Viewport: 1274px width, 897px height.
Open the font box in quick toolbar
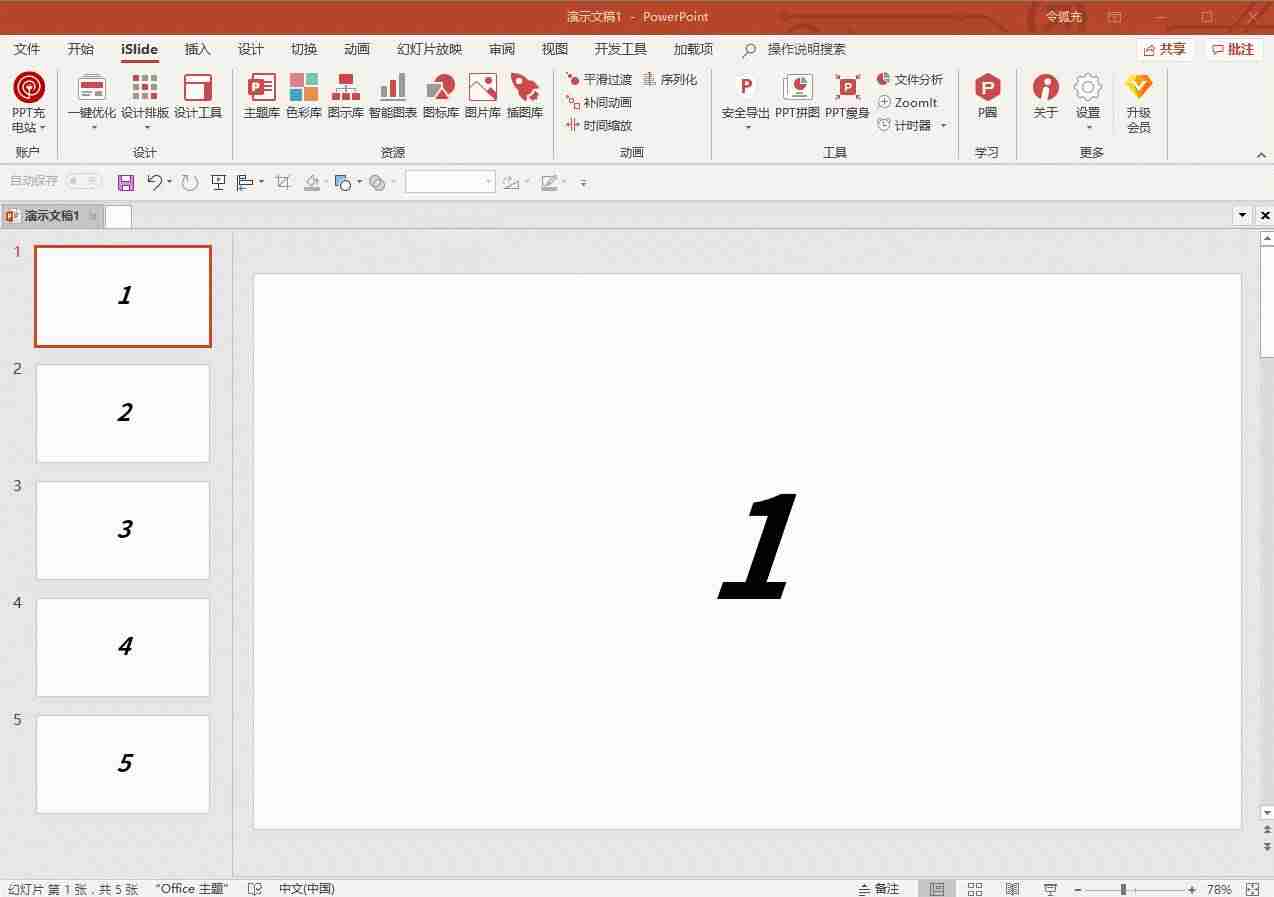tap(450, 181)
